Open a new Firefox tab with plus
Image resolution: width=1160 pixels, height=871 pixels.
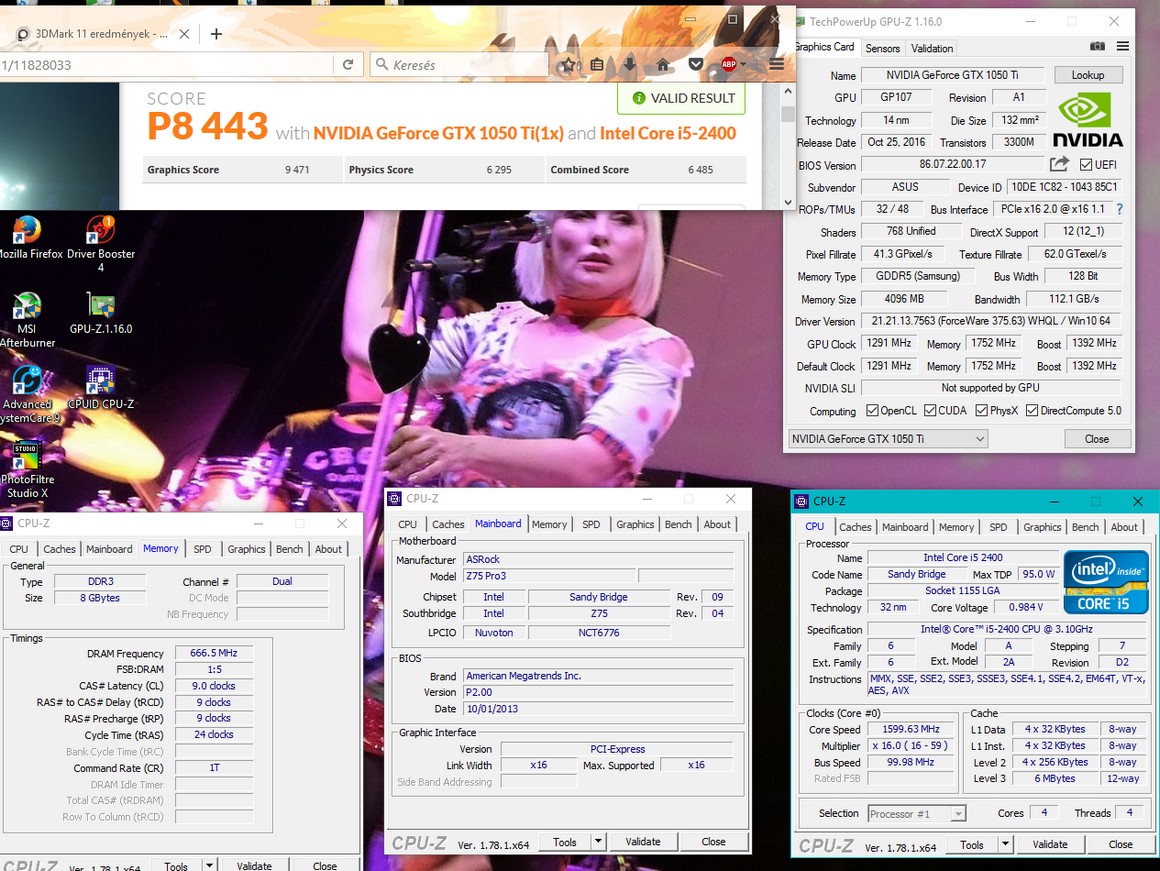point(216,33)
